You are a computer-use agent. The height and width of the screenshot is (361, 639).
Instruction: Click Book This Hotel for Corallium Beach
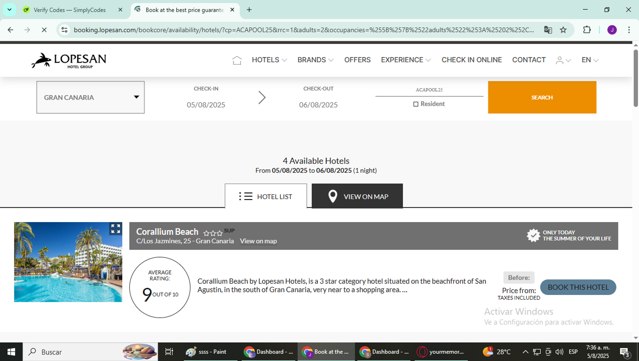tap(578, 287)
